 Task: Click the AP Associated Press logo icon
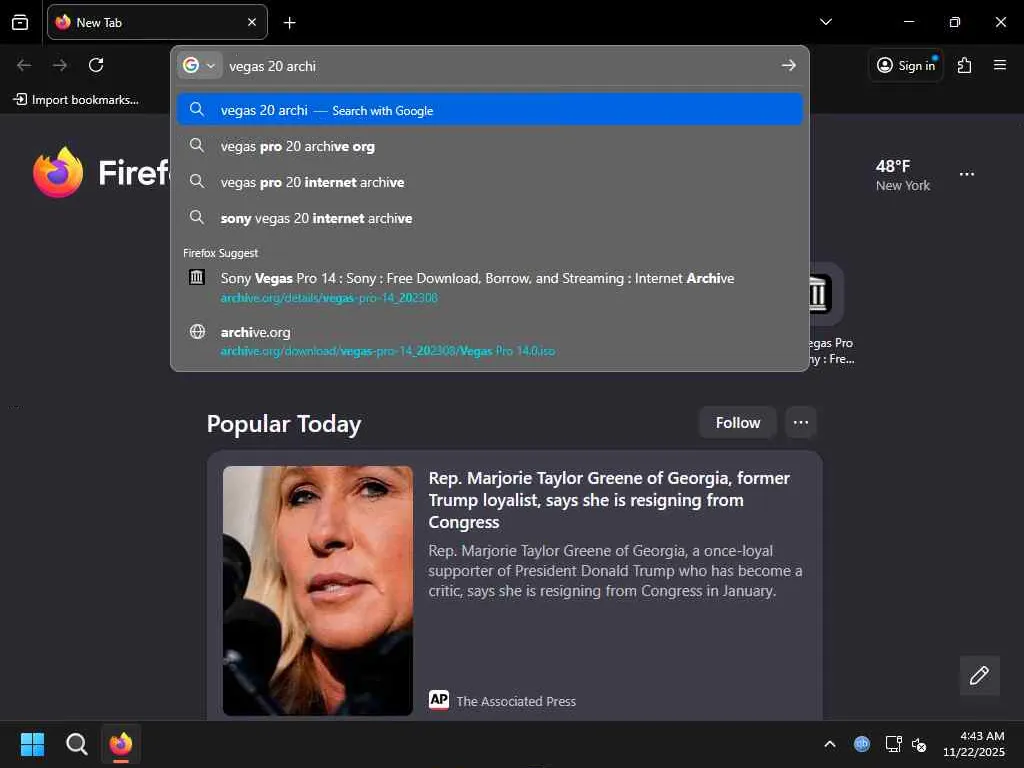(x=439, y=699)
